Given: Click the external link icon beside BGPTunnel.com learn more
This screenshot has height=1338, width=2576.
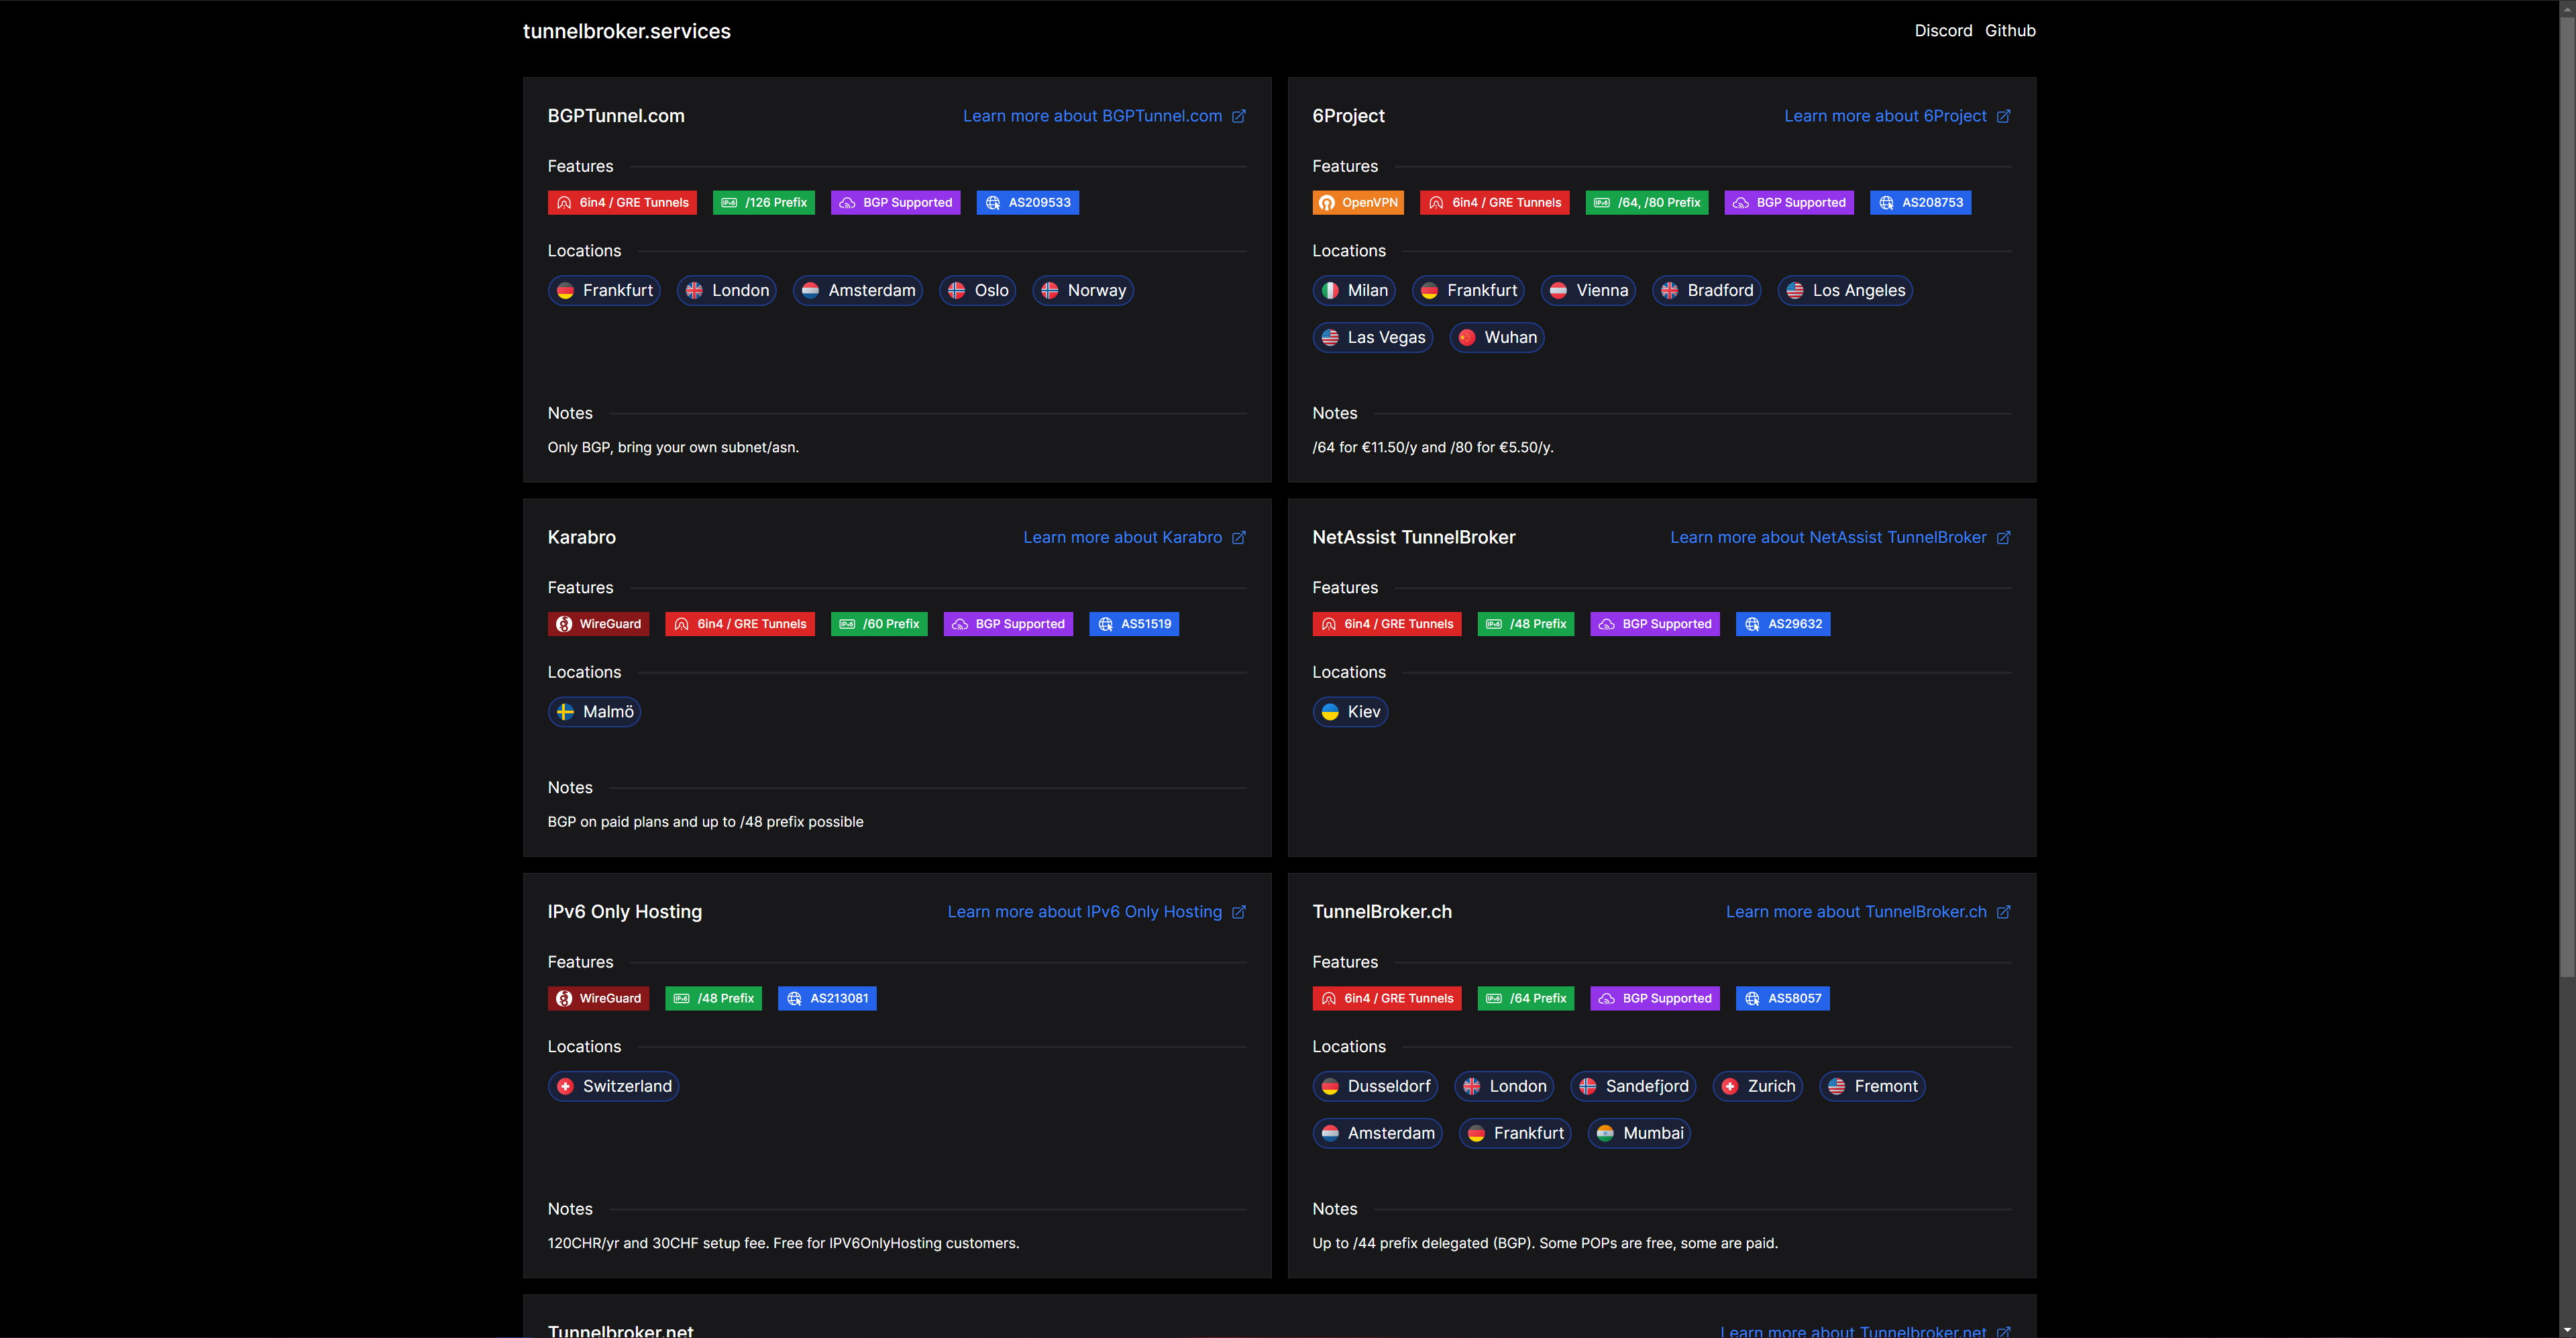Looking at the screenshot, I should (x=1238, y=117).
